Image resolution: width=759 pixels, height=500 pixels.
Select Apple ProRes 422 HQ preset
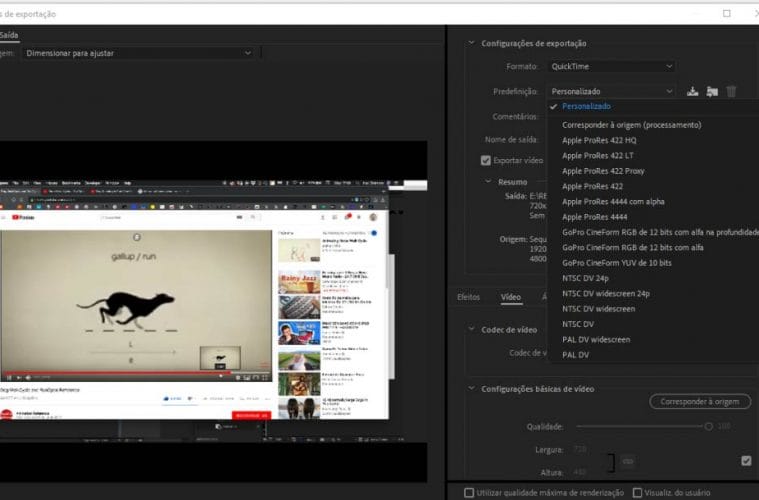[x=599, y=140]
